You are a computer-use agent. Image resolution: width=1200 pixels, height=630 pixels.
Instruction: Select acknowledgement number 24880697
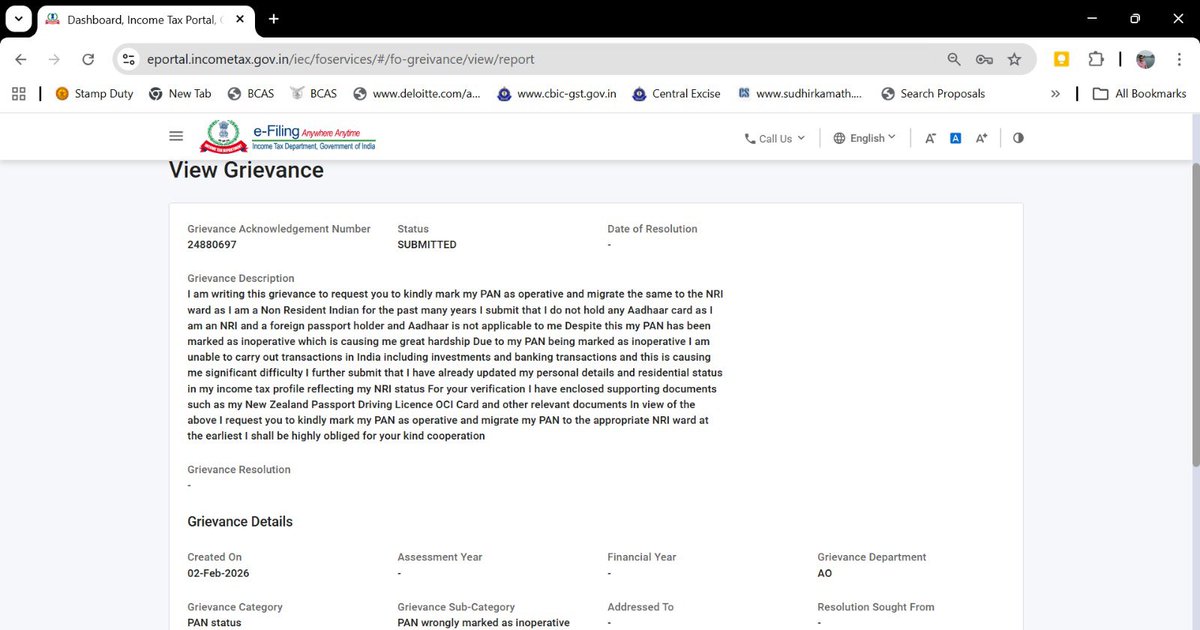[212, 244]
